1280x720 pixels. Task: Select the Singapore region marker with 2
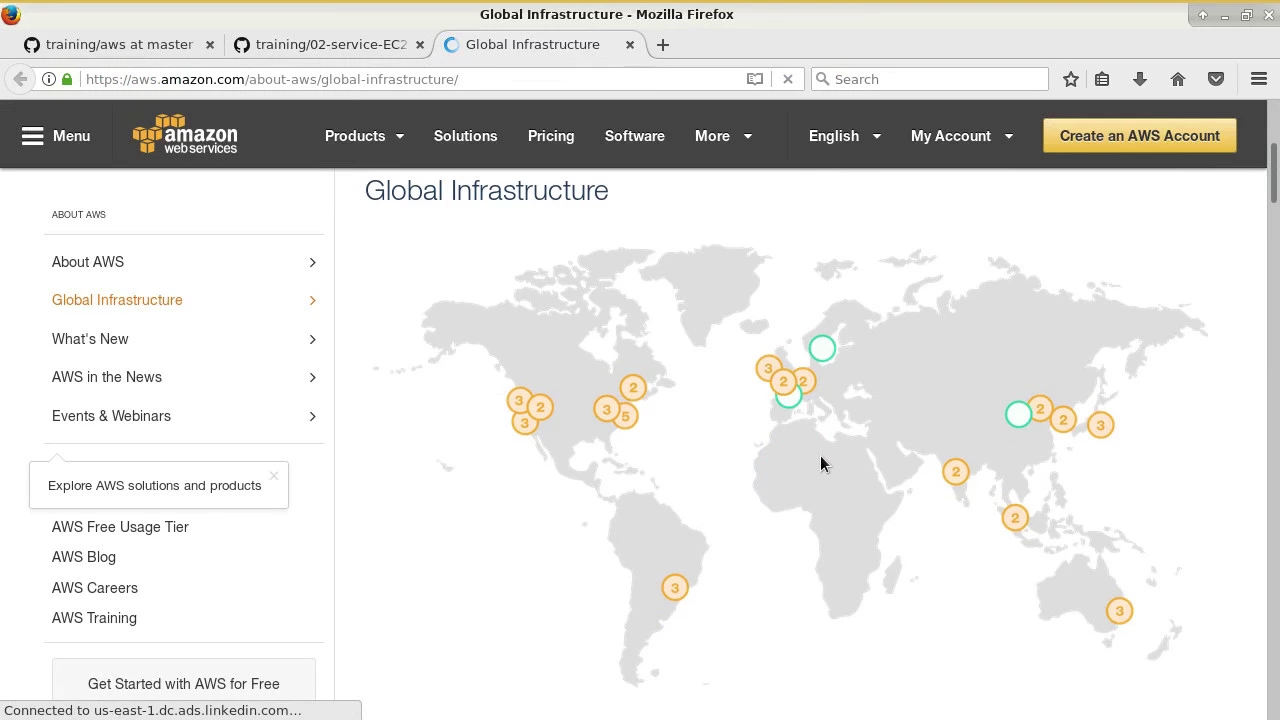tap(1015, 517)
